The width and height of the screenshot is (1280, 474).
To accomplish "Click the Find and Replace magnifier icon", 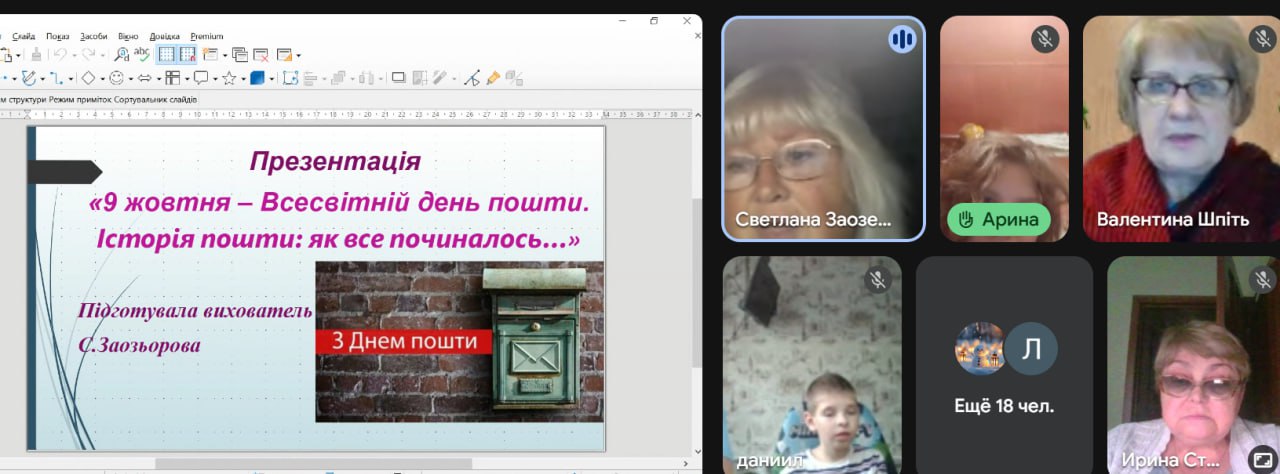I will point(122,55).
